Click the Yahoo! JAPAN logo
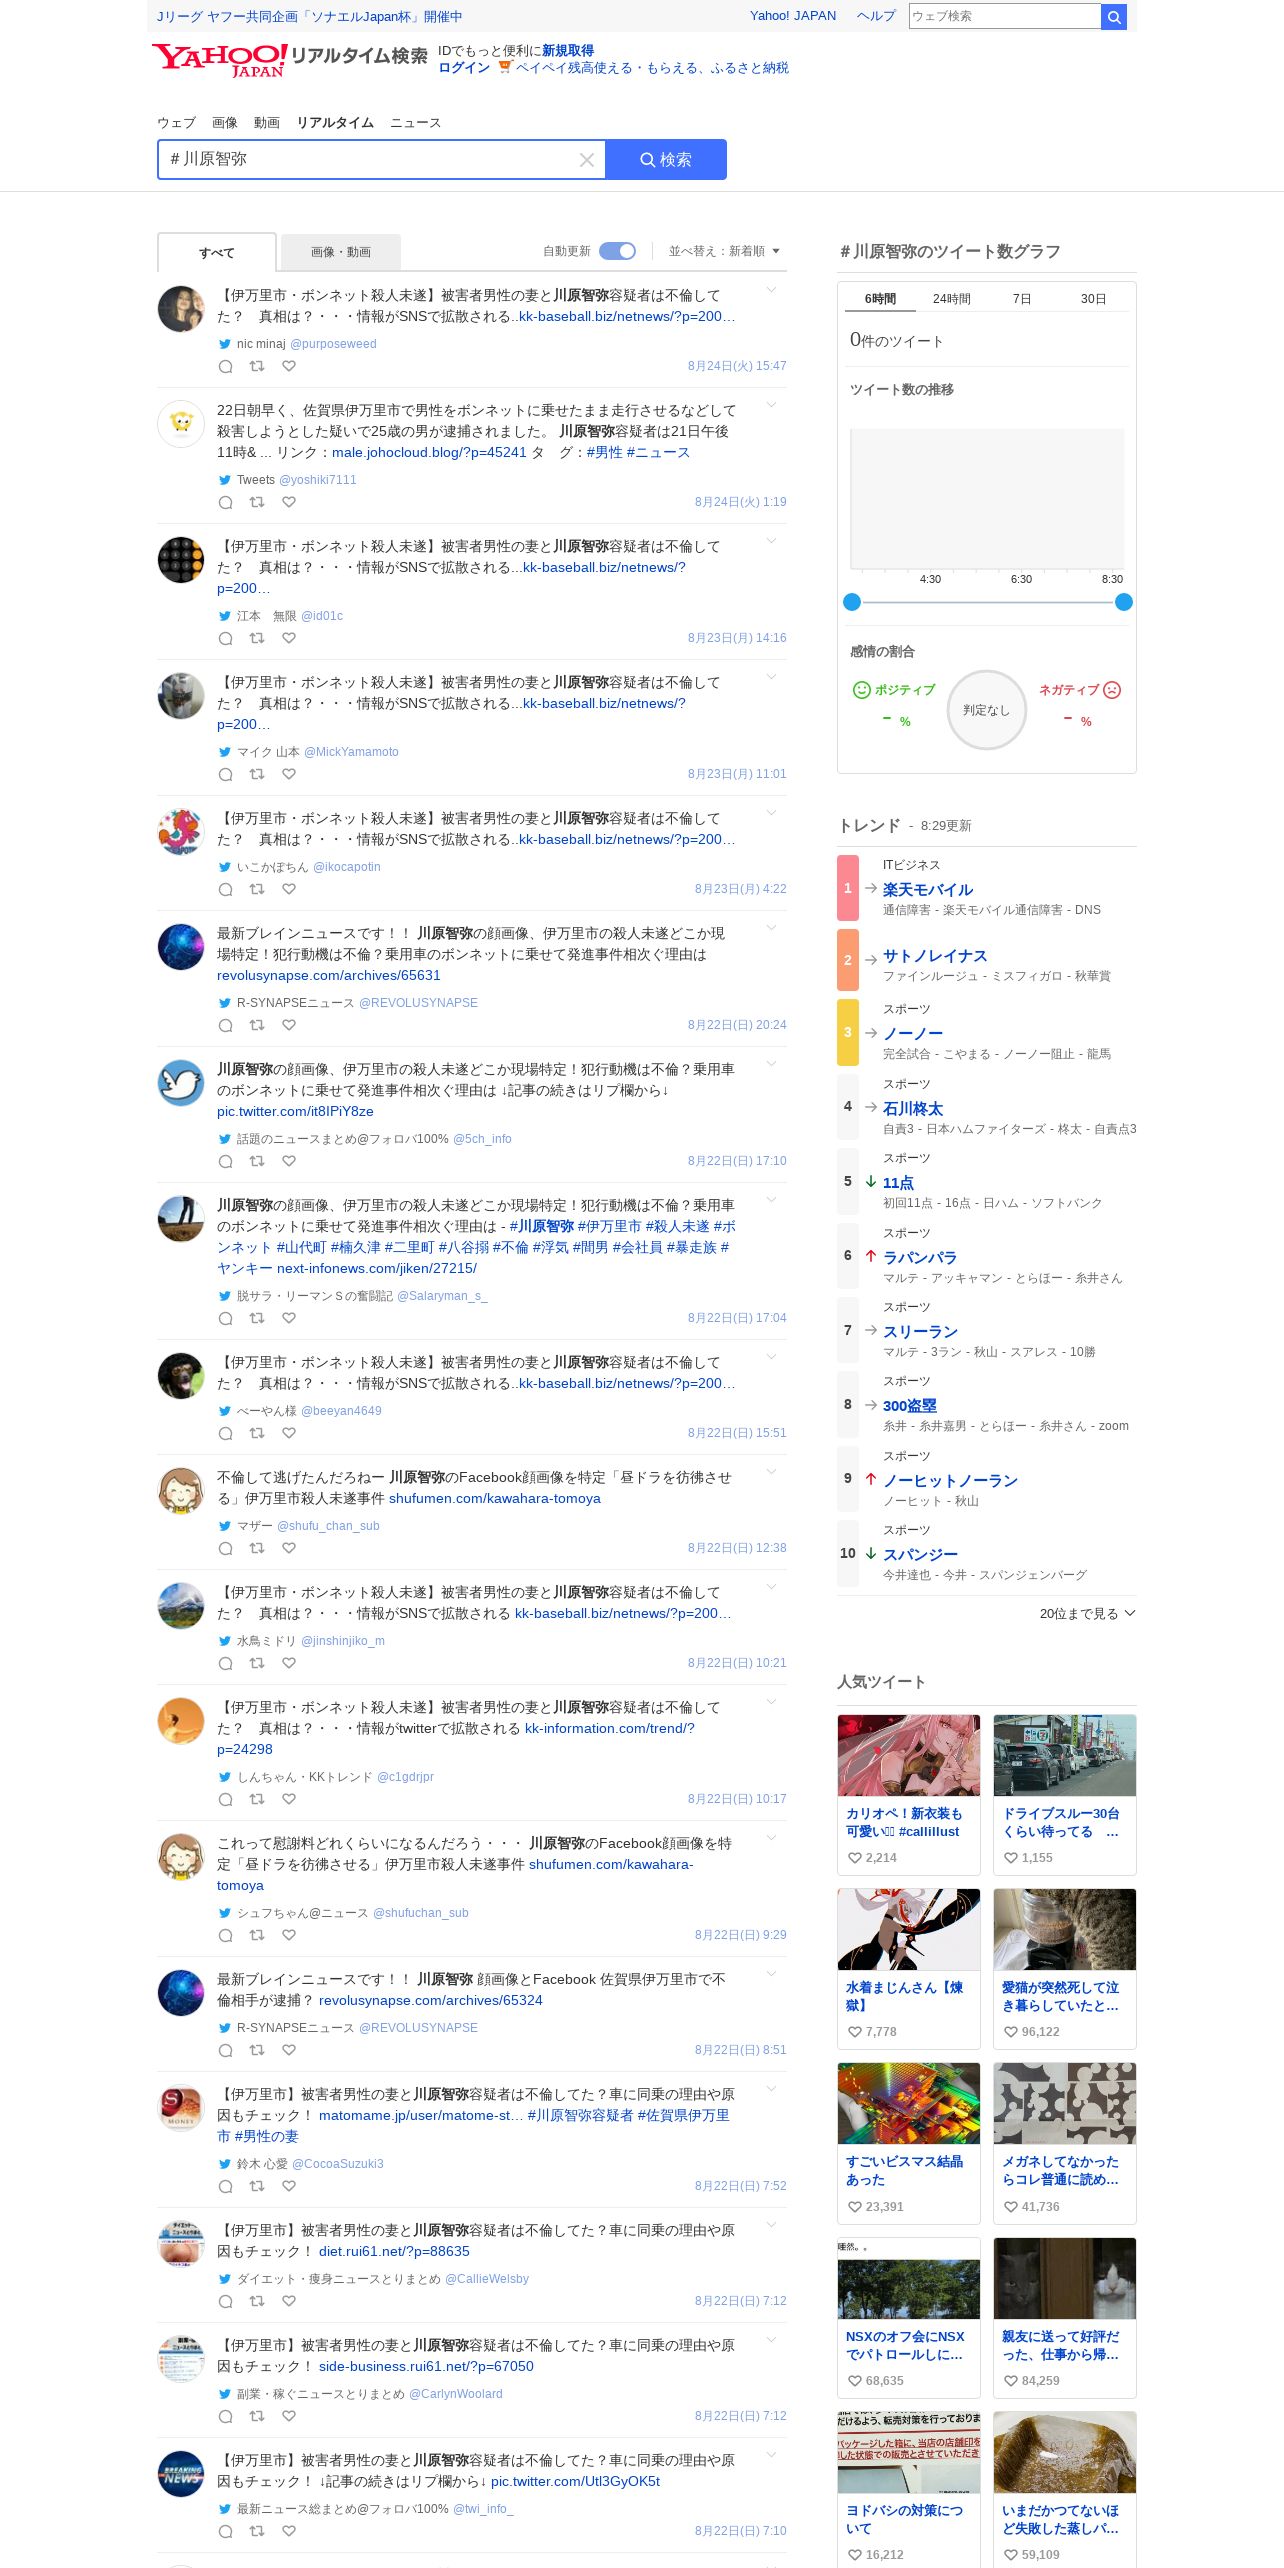Image resolution: width=1284 pixels, height=2568 pixels. click(220, 59)
